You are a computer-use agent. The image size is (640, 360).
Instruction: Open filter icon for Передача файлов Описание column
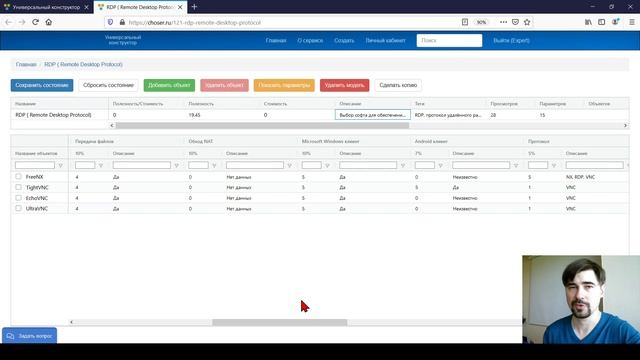coord(177,165)
